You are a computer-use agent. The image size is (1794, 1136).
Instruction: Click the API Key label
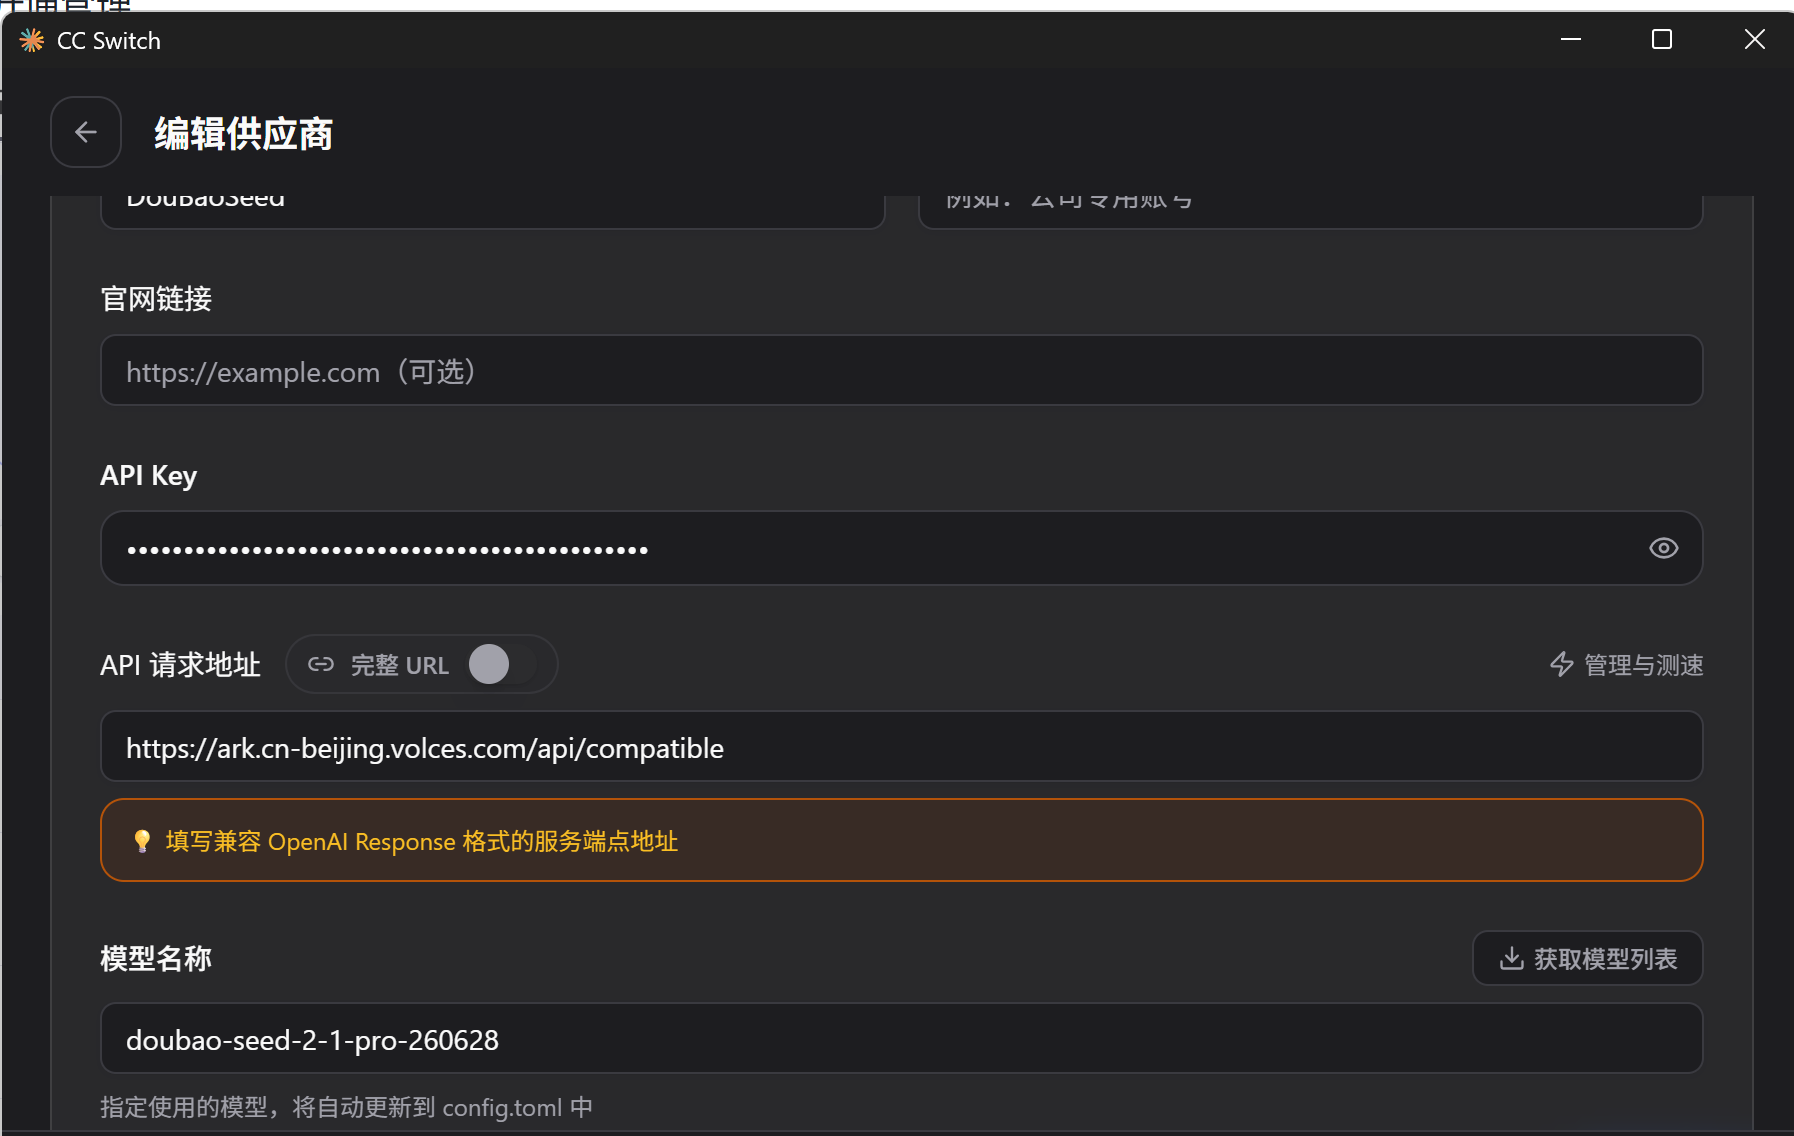pyautogui.click(x=148, y=476)
